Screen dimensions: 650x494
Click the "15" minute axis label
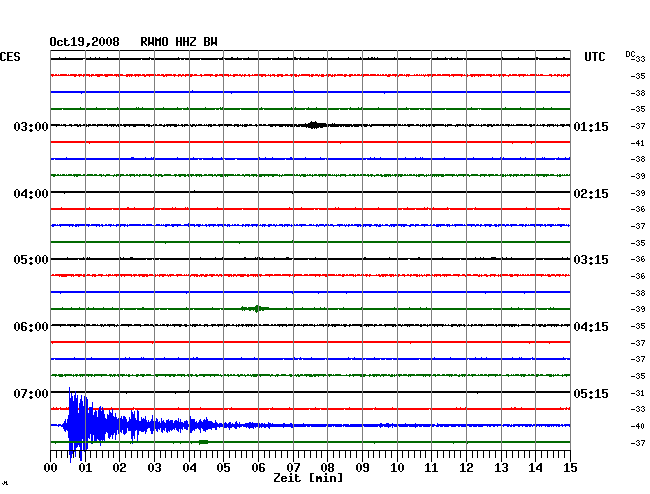[570, 468]
